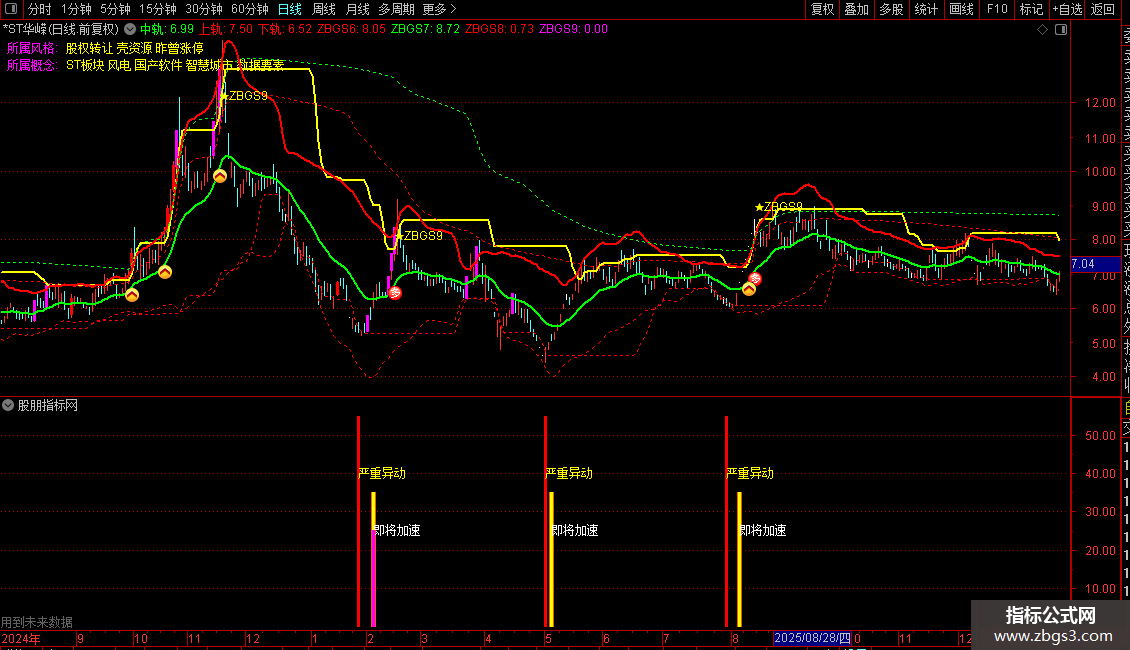Select the 月线 monthly tab
The width and height of the screenshot is (1130, 650).
[x=357, y=9]
